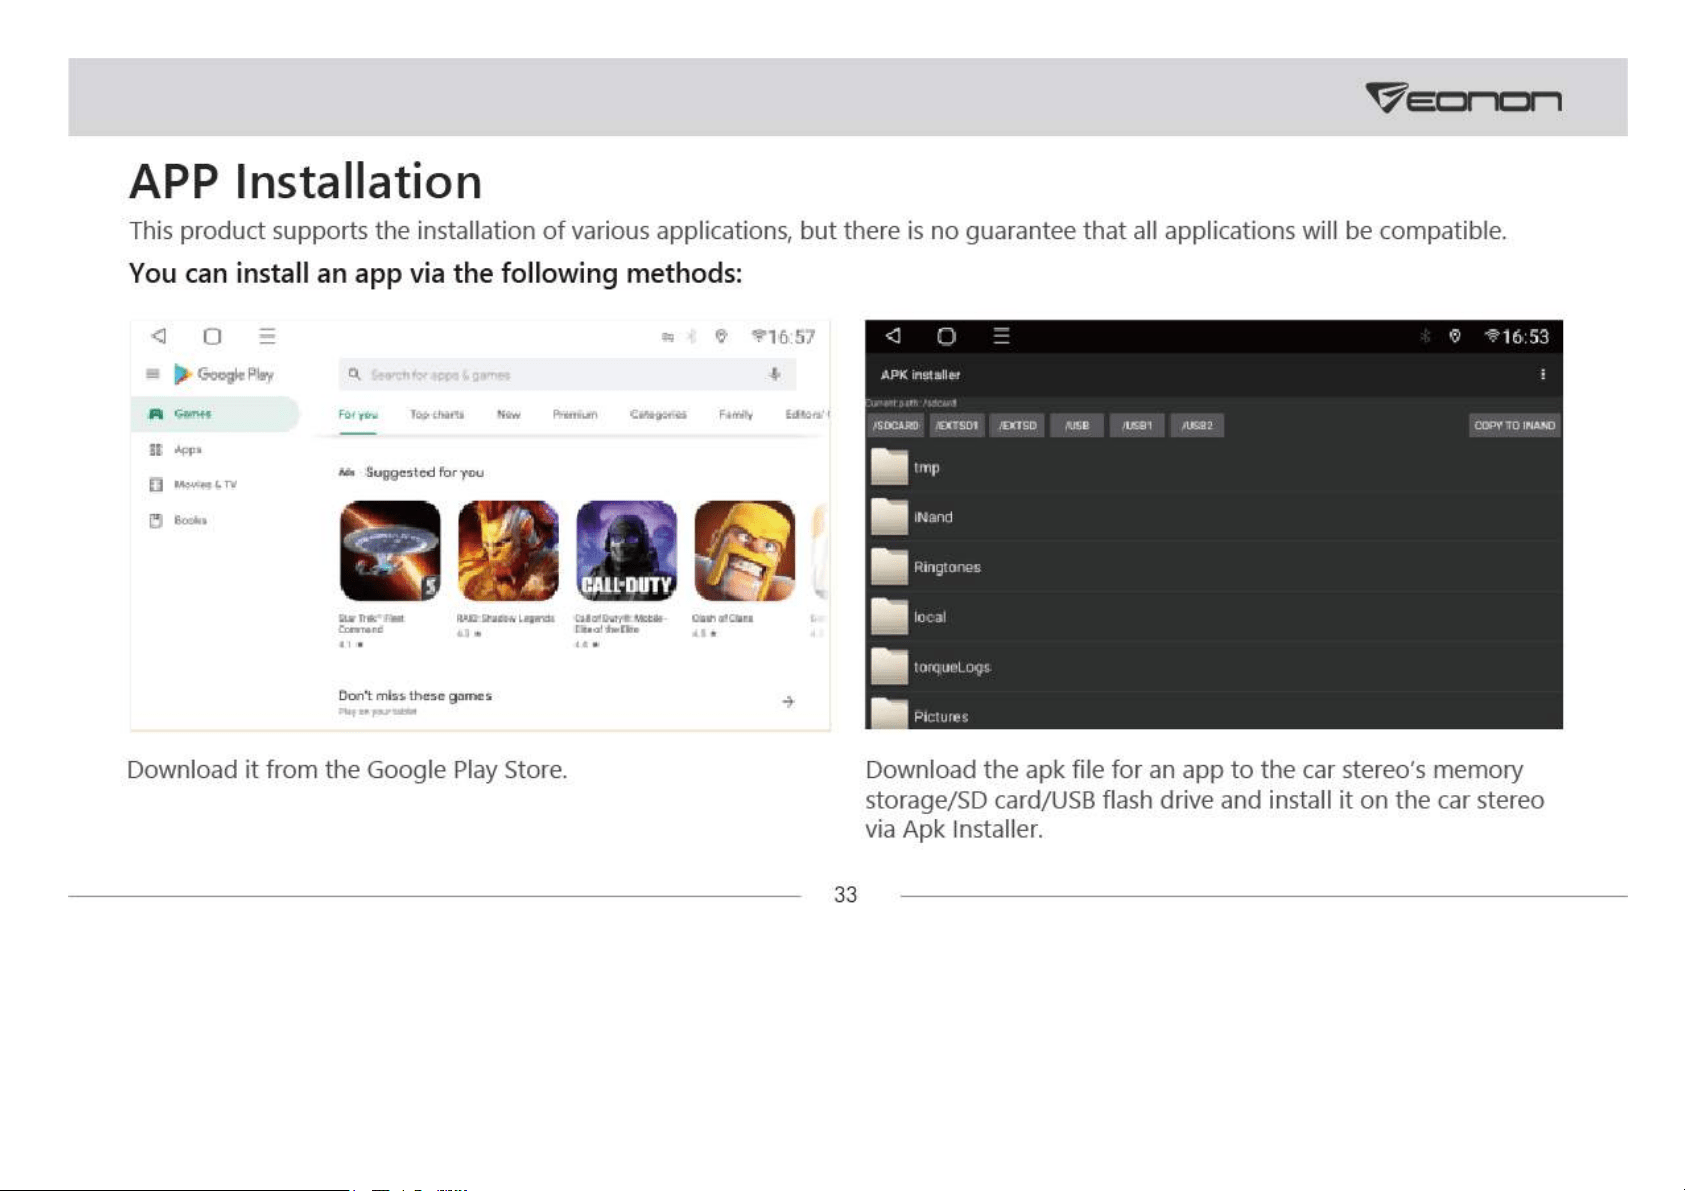Click the /SDCARD path button

click(895, 425)
